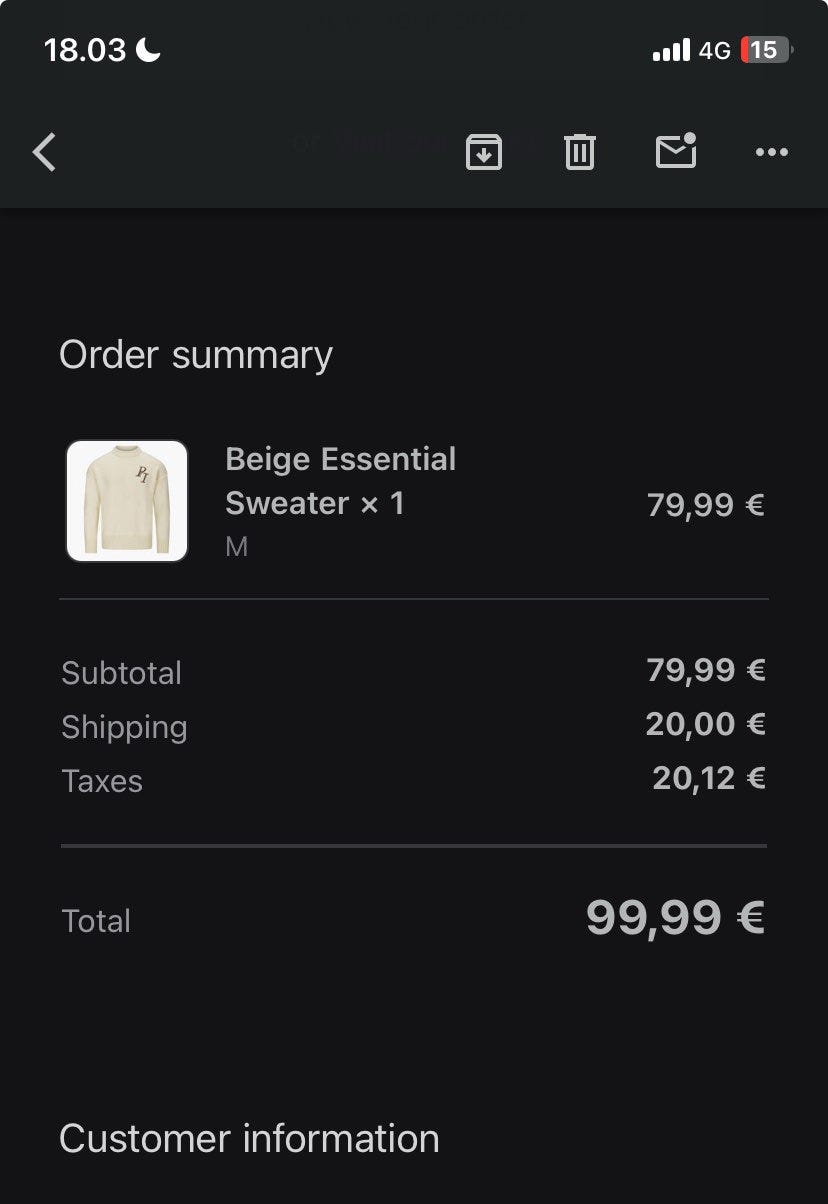Tap the Customer information heading

pyautogui.click(x=249, y=1139)
